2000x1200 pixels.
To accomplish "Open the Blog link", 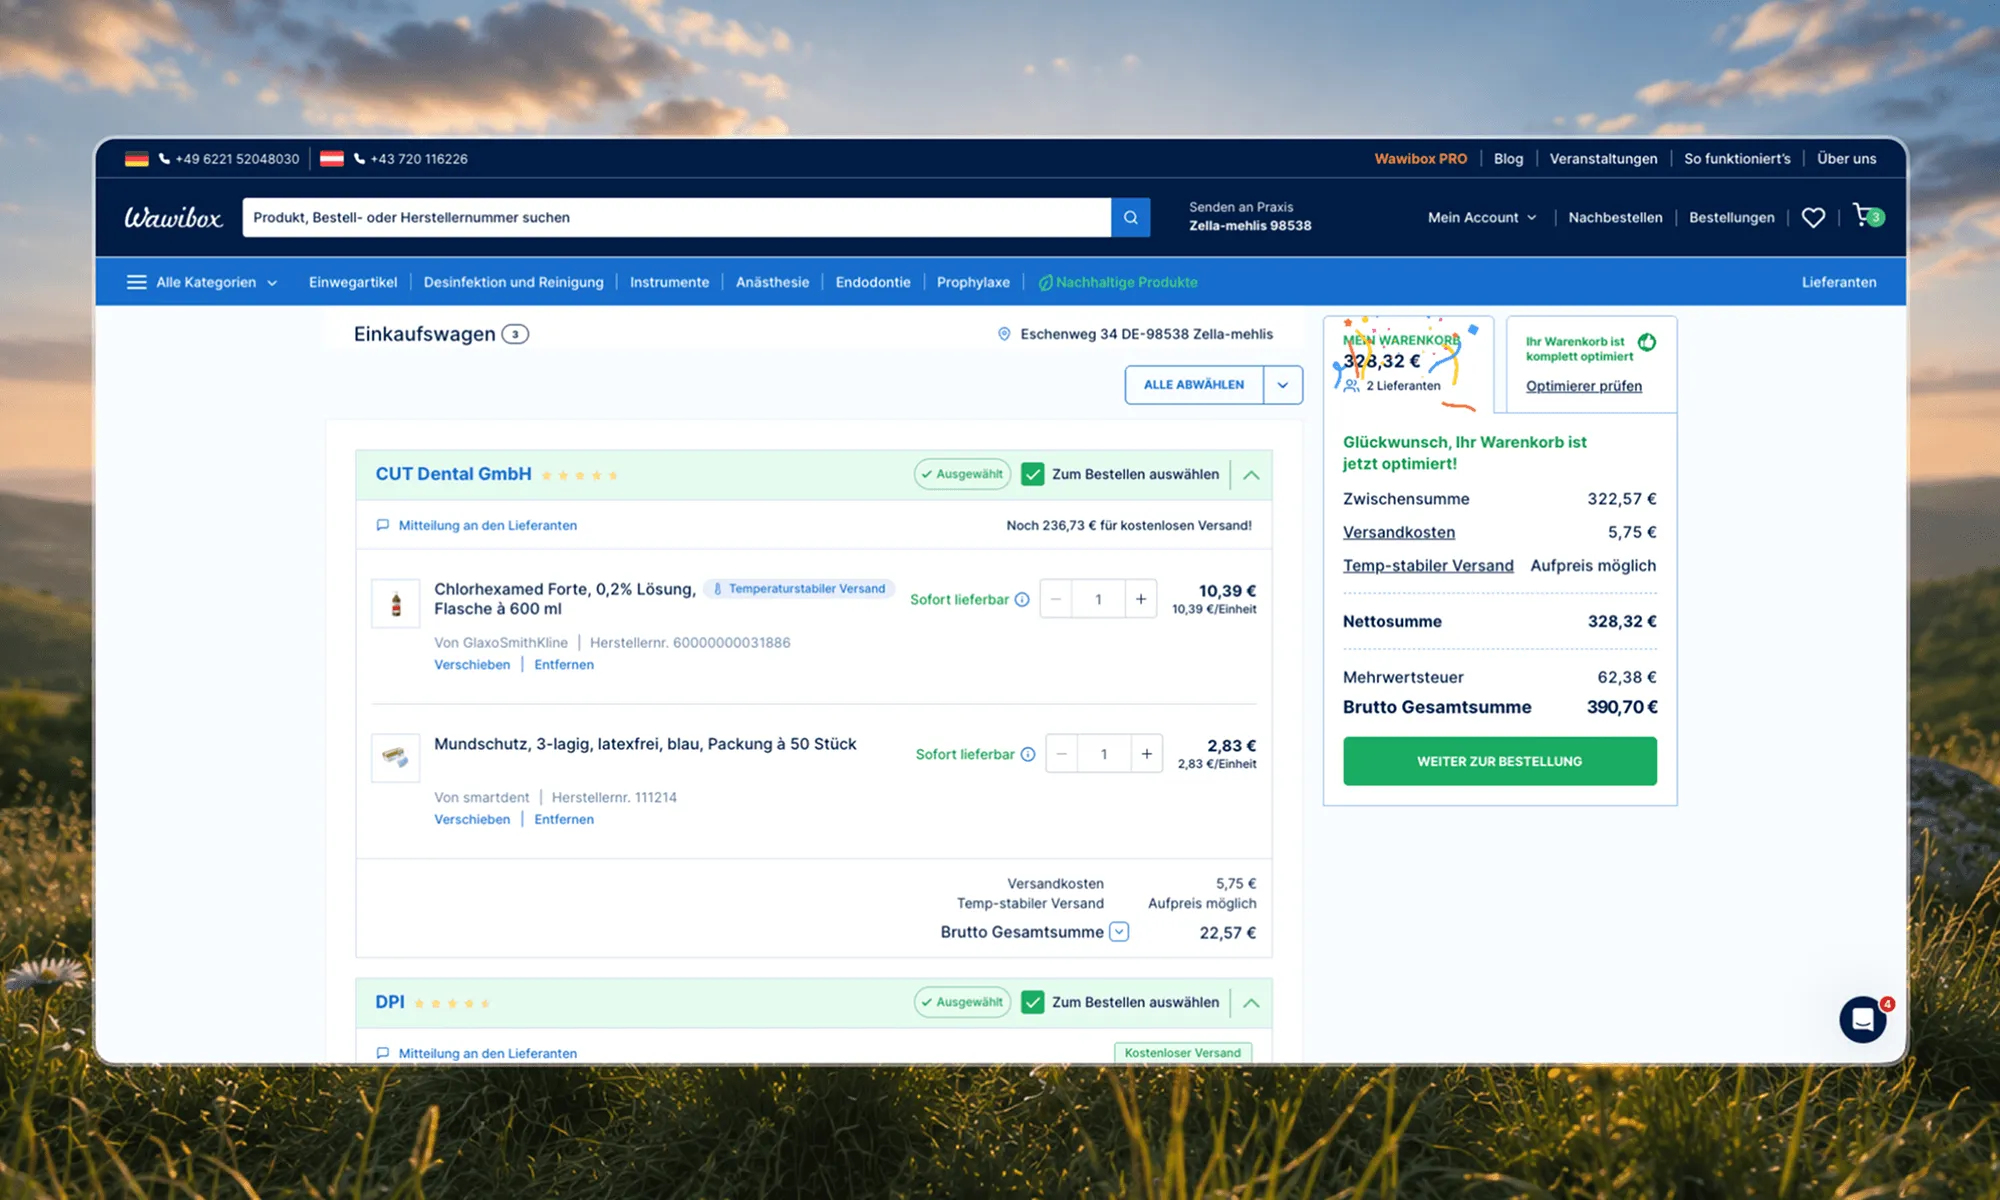I will (x=1508, y=159).
